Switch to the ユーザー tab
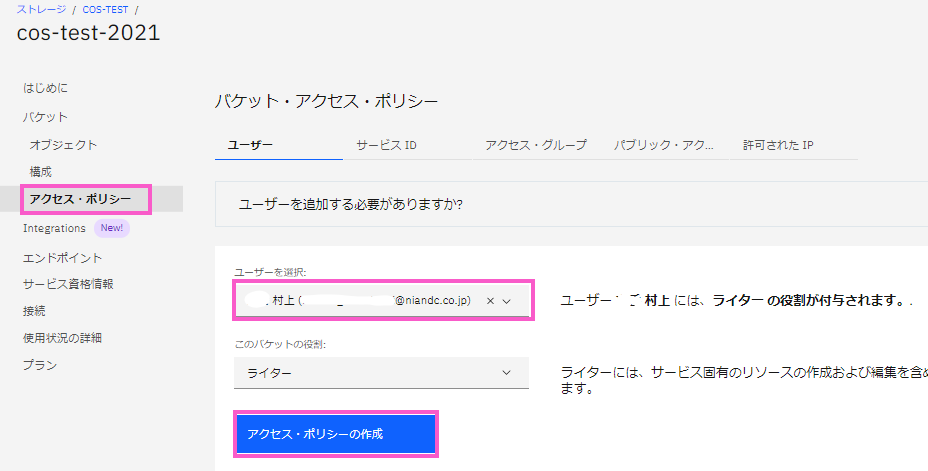Image resolution: width=928 pixels, height=471 pixels. [x=250, y=145]
